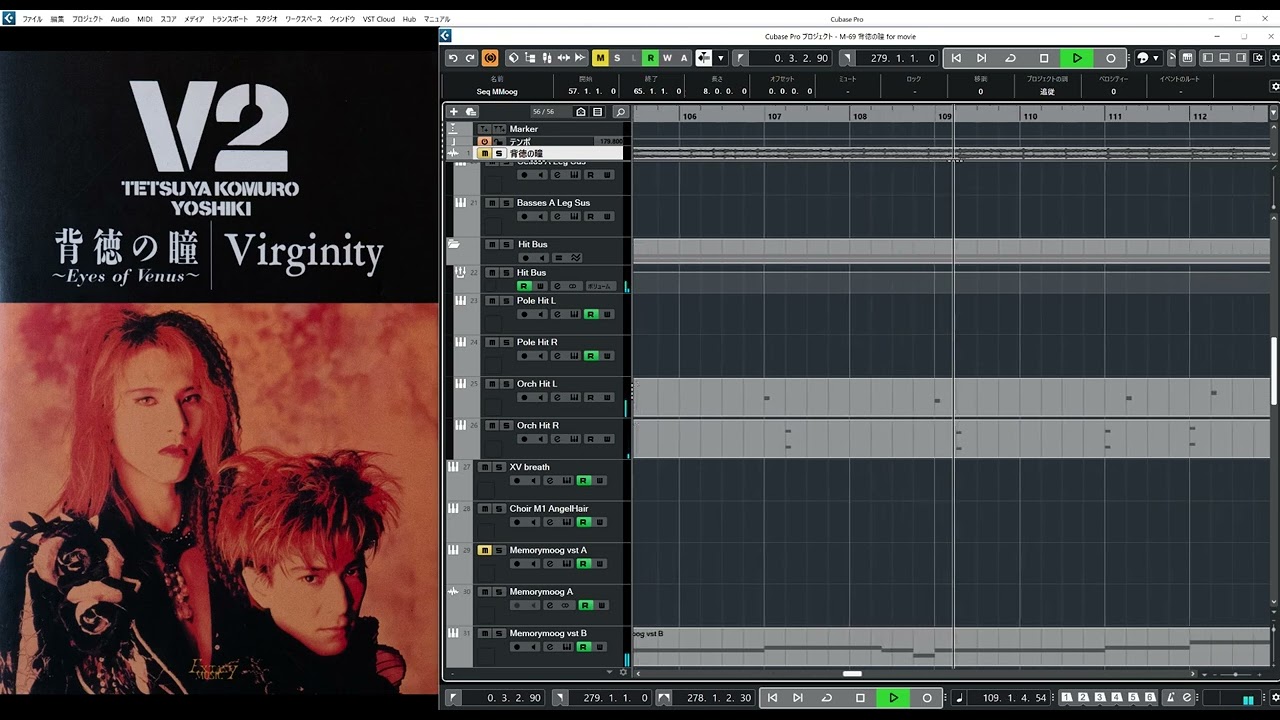Toggle cycle in bottom transport bar
Screen dimensions: 1280x720
click(x=826, y=698)
